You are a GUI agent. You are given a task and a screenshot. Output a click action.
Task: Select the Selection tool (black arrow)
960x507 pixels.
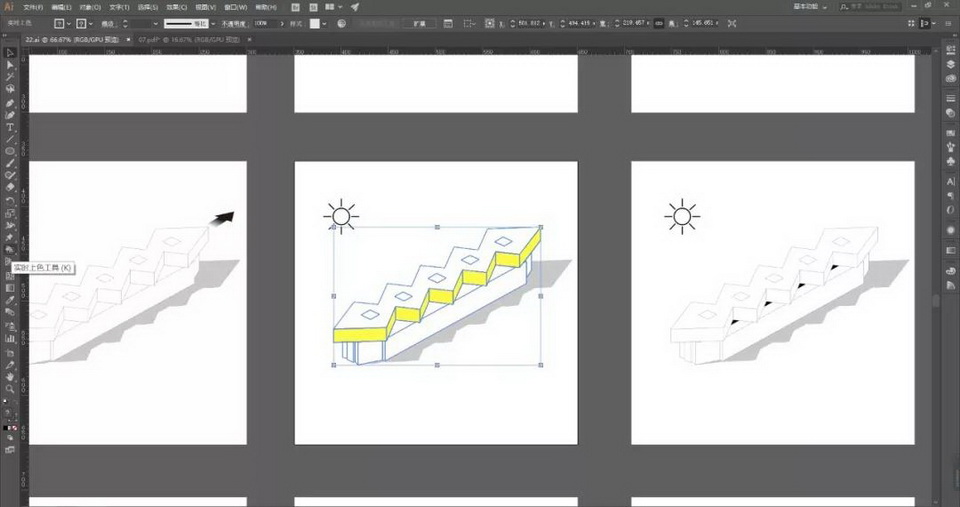[x=10, y=53]
